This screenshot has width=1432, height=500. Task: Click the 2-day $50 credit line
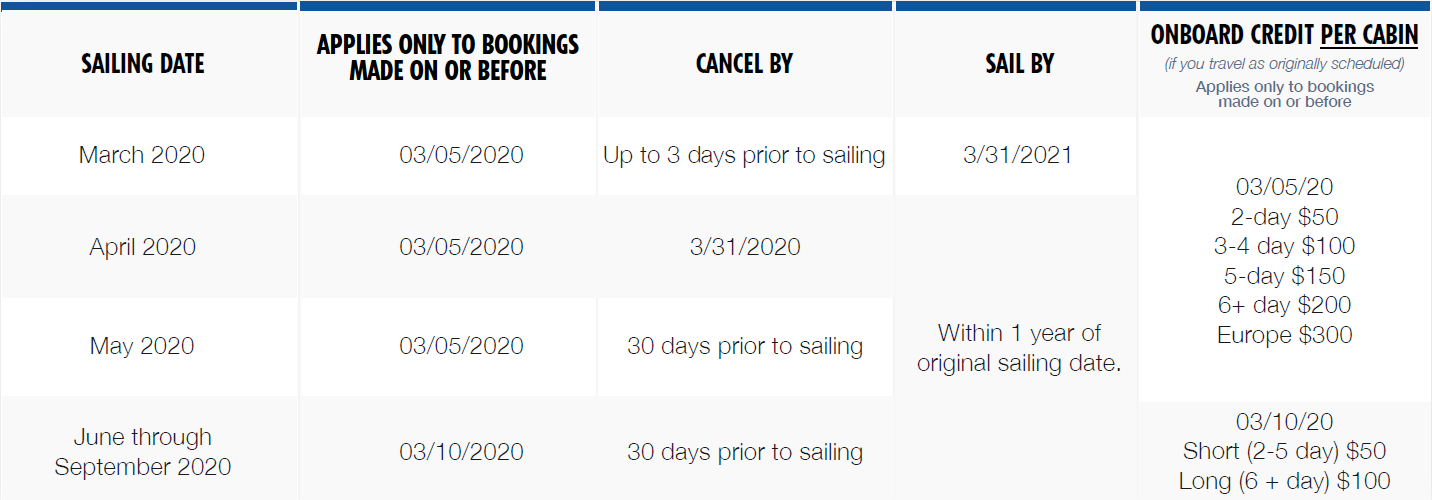point(1284,217)
